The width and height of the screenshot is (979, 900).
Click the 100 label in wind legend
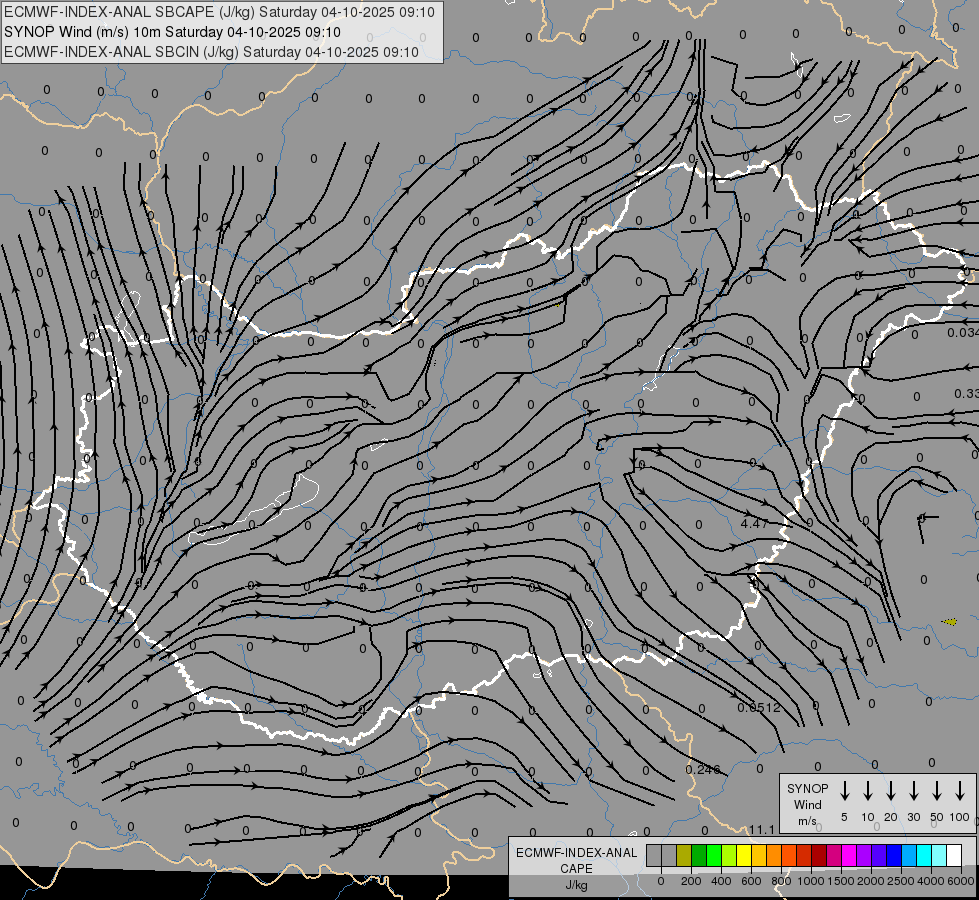click(960, 817)
